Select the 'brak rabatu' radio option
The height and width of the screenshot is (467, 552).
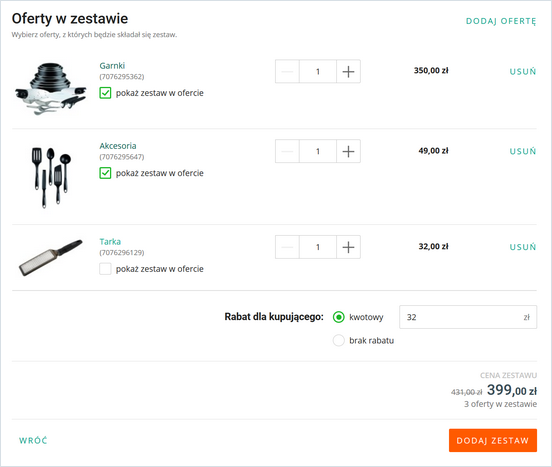(x=339, y=340)
